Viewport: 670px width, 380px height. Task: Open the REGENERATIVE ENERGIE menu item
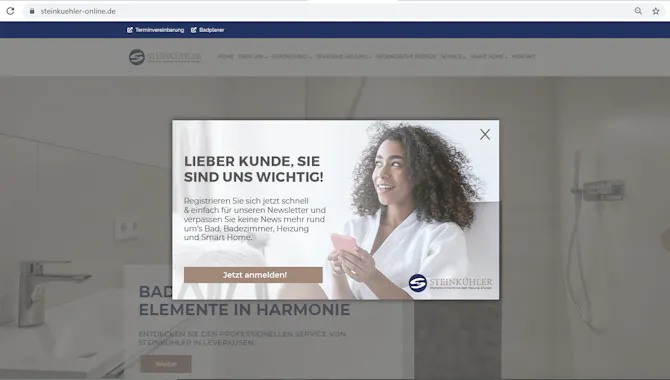406,56
